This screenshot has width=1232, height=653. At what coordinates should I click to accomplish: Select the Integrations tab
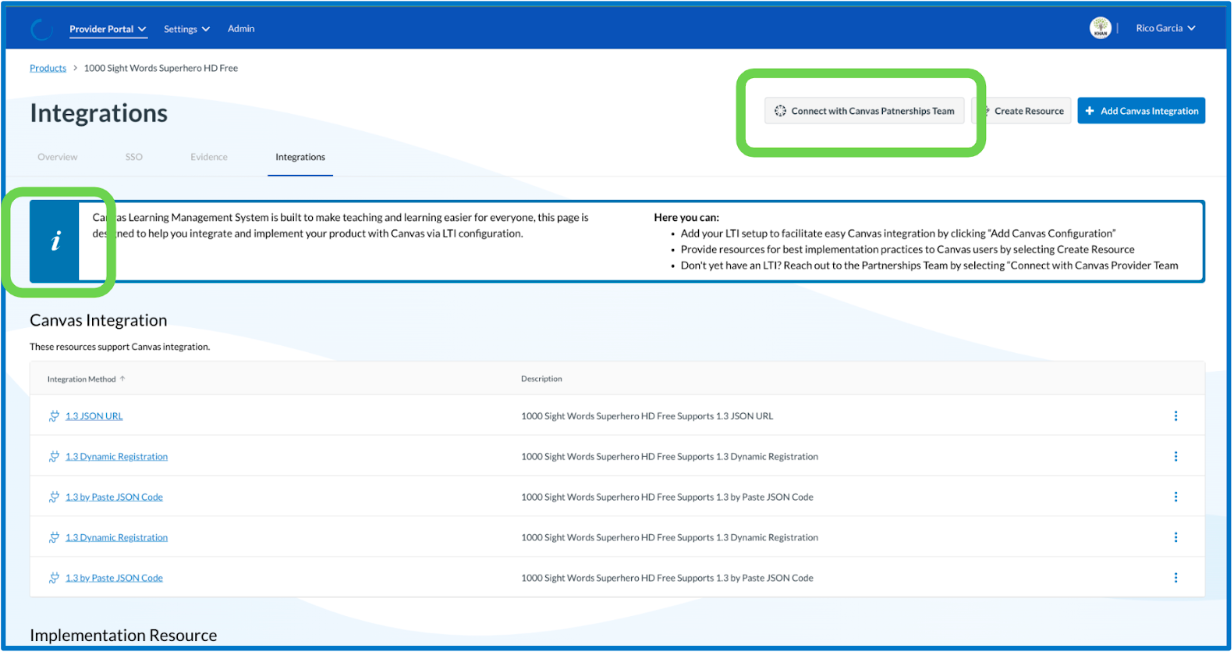click(300, 157)
